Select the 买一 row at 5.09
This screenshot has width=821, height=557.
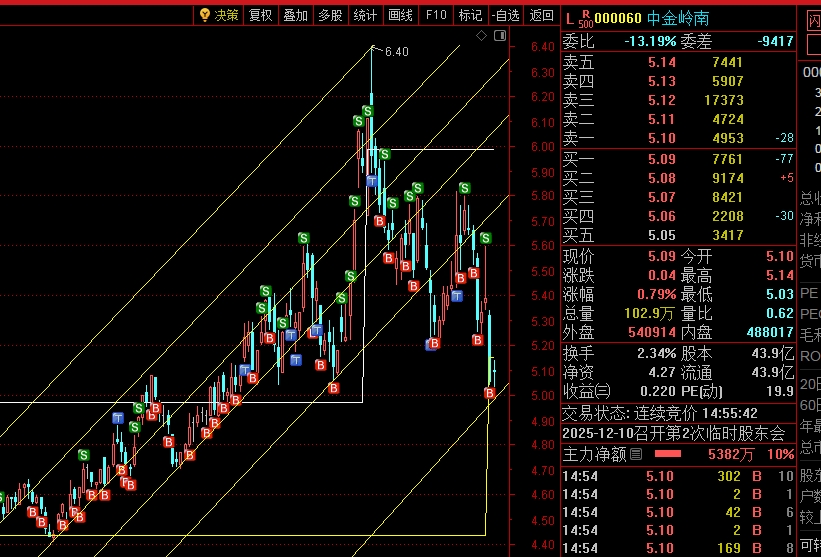coord(678,159)
